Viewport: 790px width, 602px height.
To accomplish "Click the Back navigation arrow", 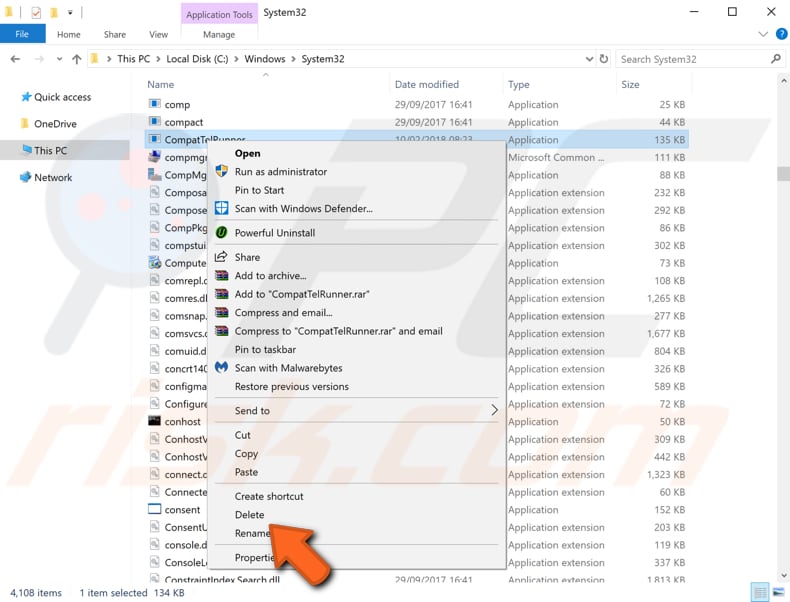I will coord(15,59).
